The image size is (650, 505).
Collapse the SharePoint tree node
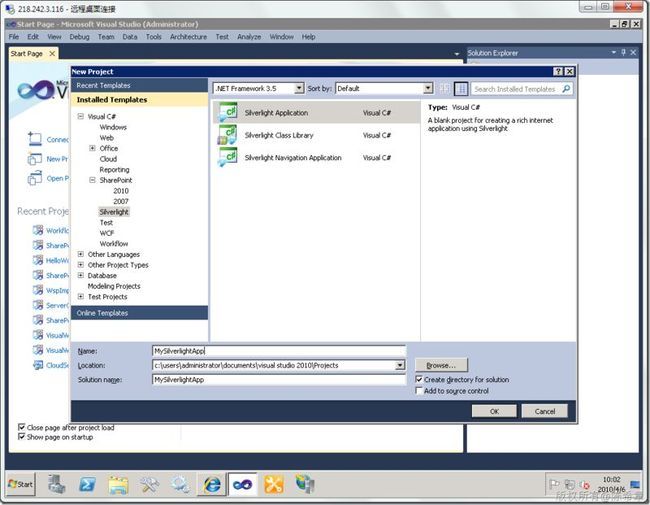click(92, 180)
